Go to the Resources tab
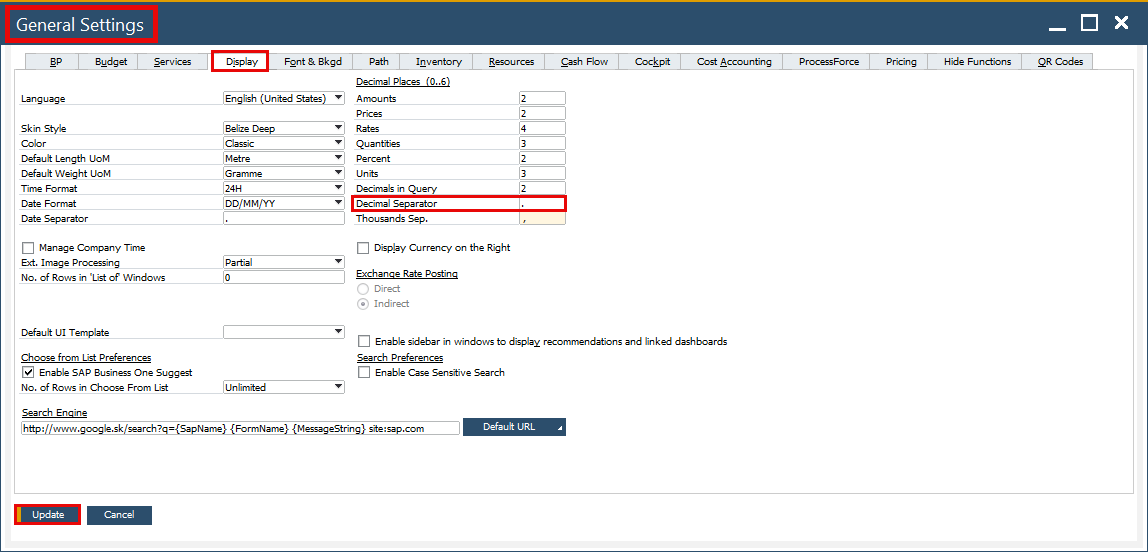 coord(511,61)
